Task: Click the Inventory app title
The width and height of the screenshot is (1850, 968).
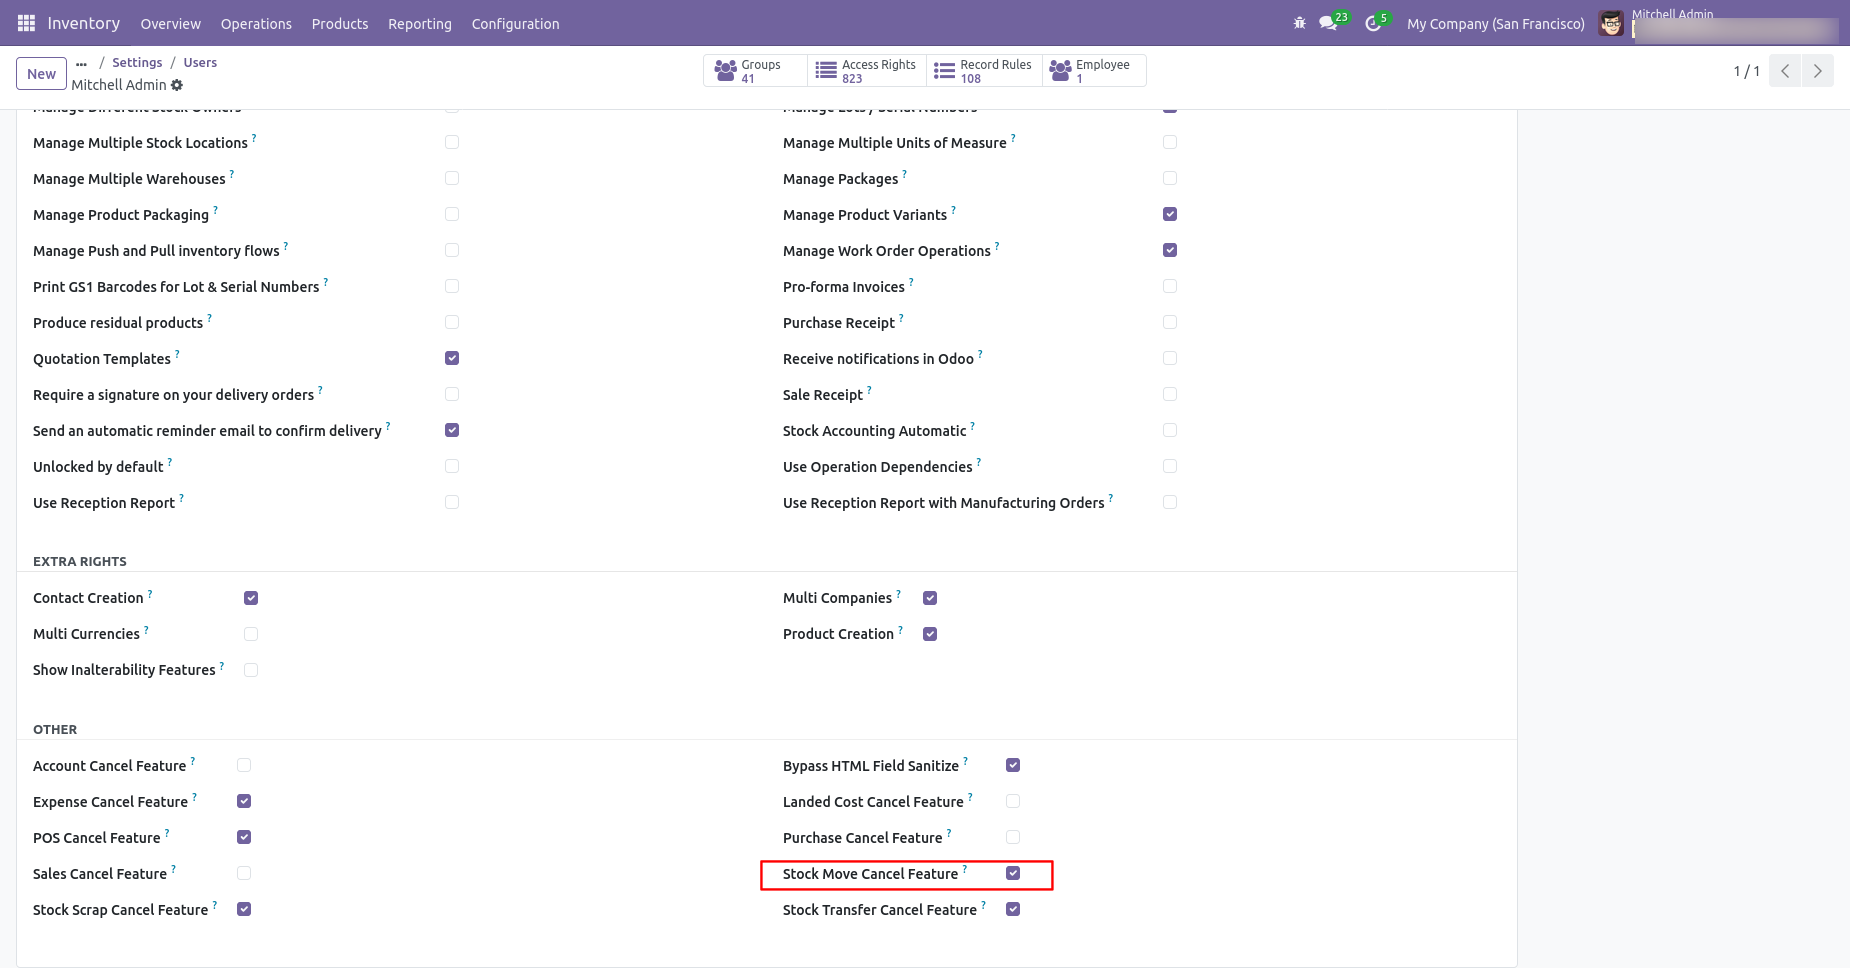Action: (x=84, y=23)
